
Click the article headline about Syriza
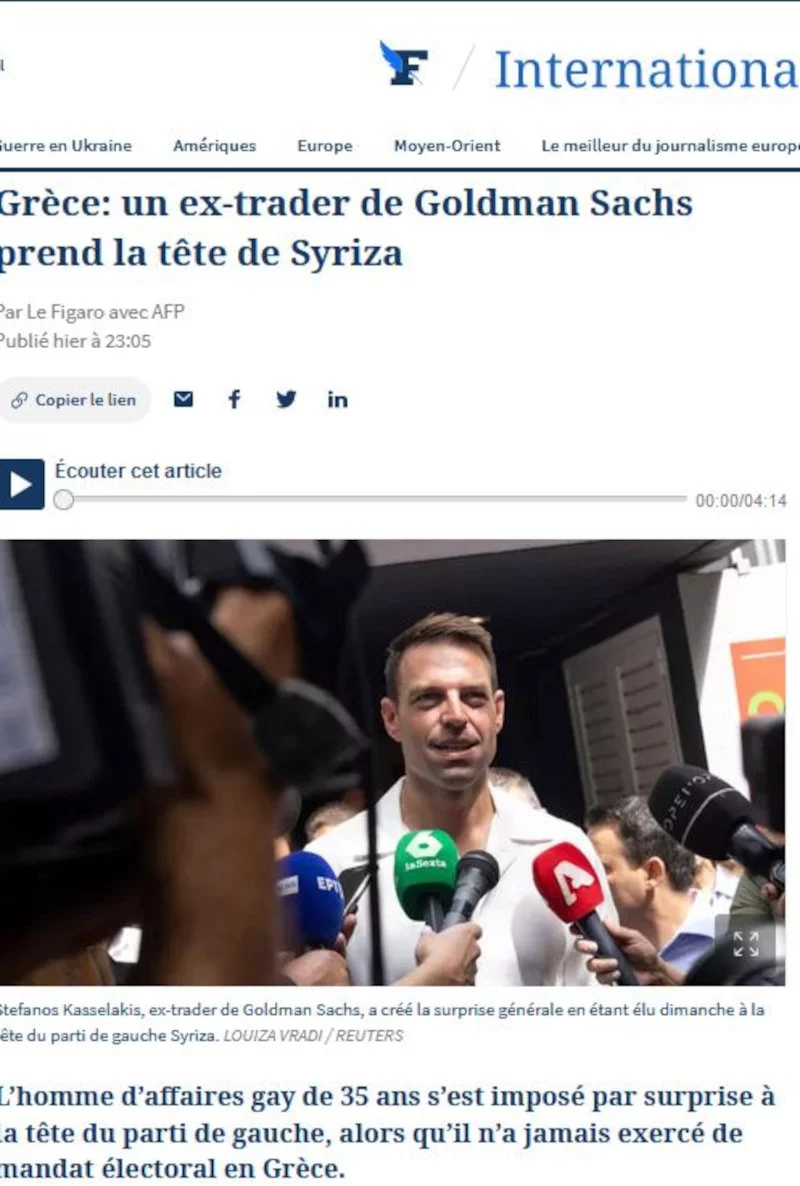(346, 227)
